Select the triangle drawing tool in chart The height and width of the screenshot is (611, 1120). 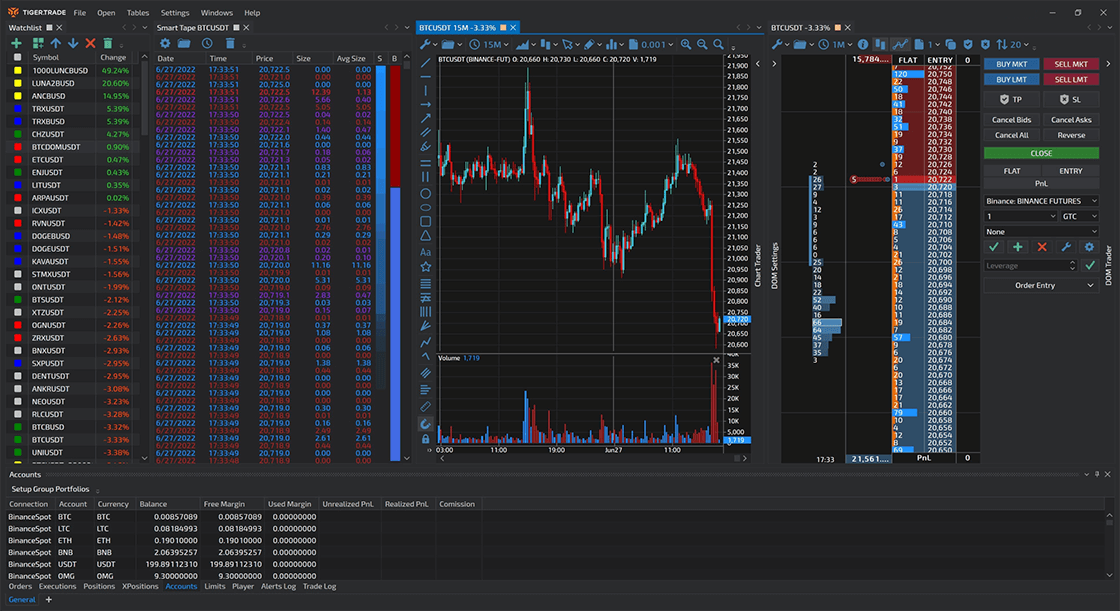pos(426,236)
